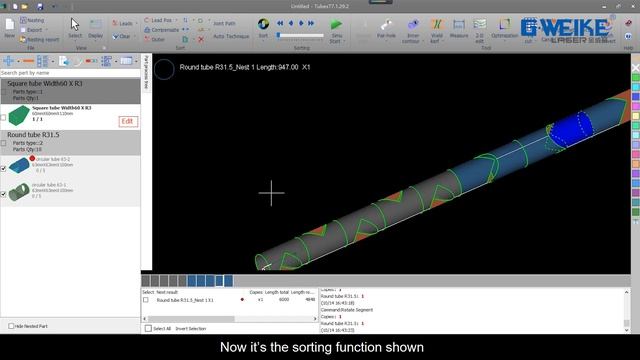Click the Compensate tool
The width and height of the screenshot is (640, 360).
tap(161, 30)
